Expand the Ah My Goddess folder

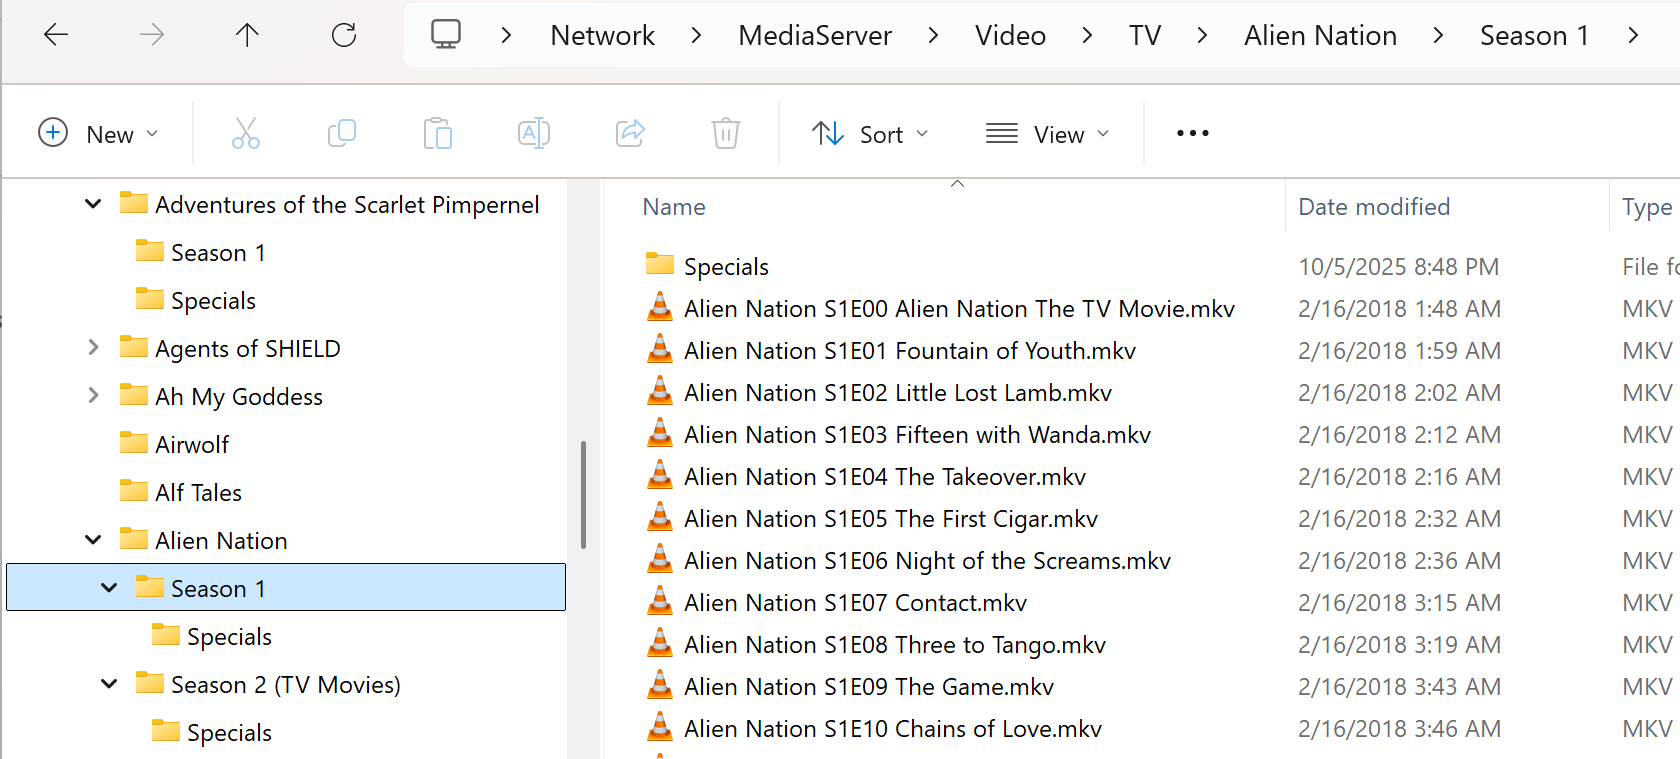[x=93, y=396]
